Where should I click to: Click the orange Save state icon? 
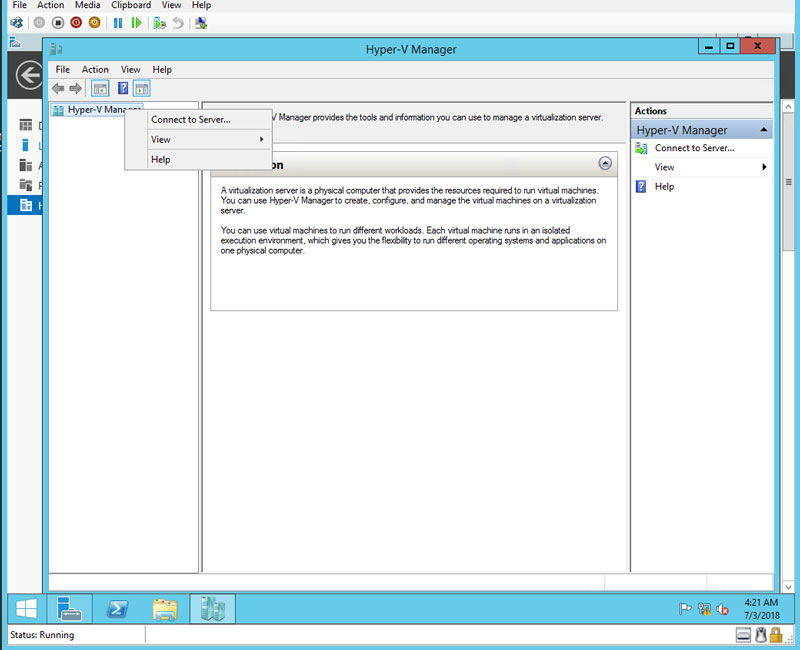94,22
